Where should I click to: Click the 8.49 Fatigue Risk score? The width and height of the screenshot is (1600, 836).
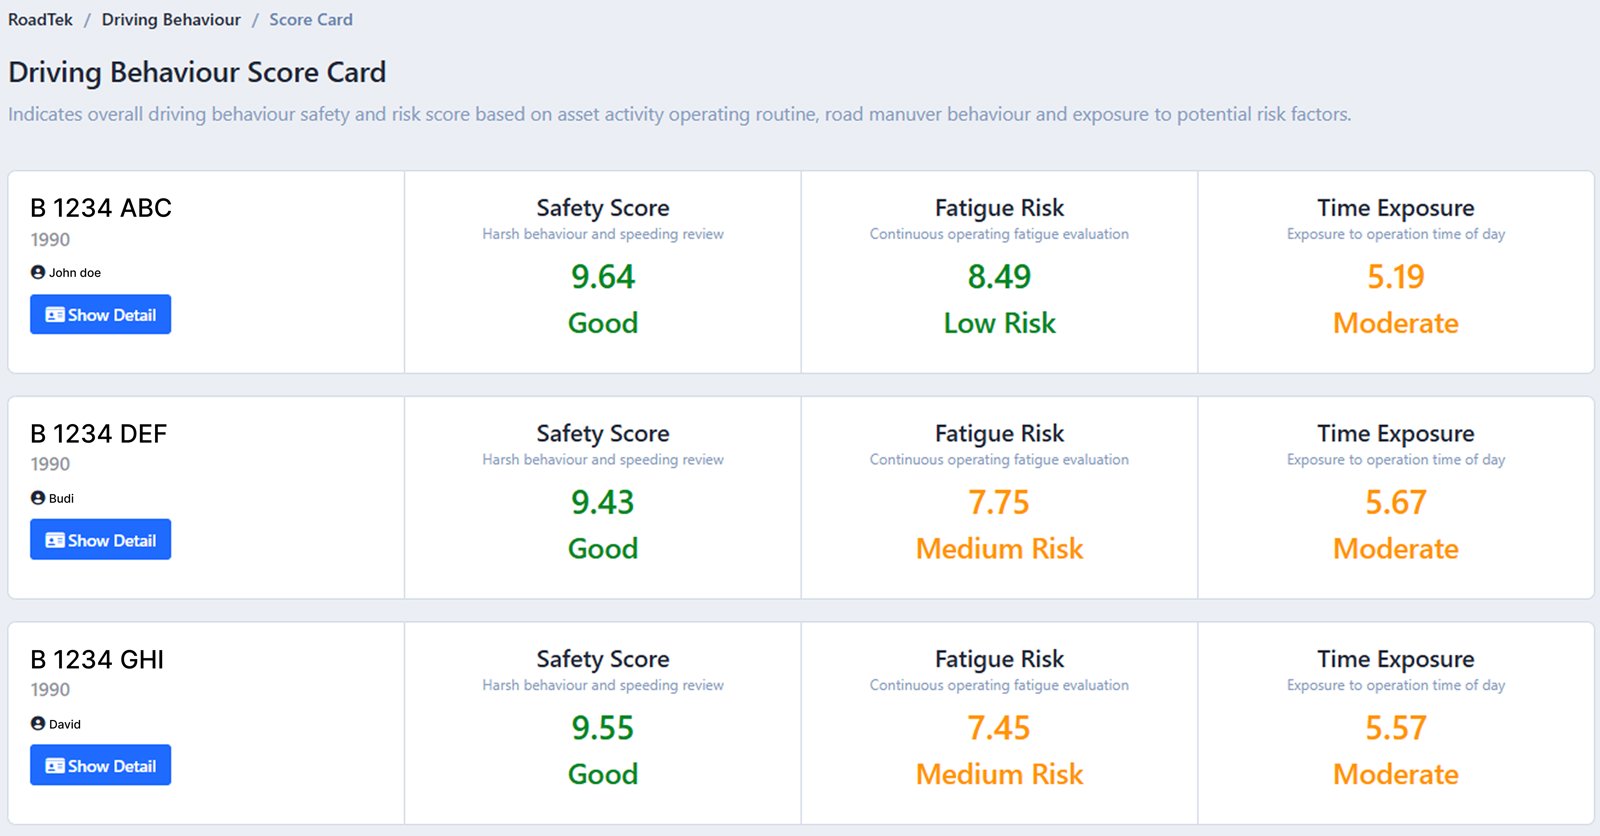(x=999, y=277)
